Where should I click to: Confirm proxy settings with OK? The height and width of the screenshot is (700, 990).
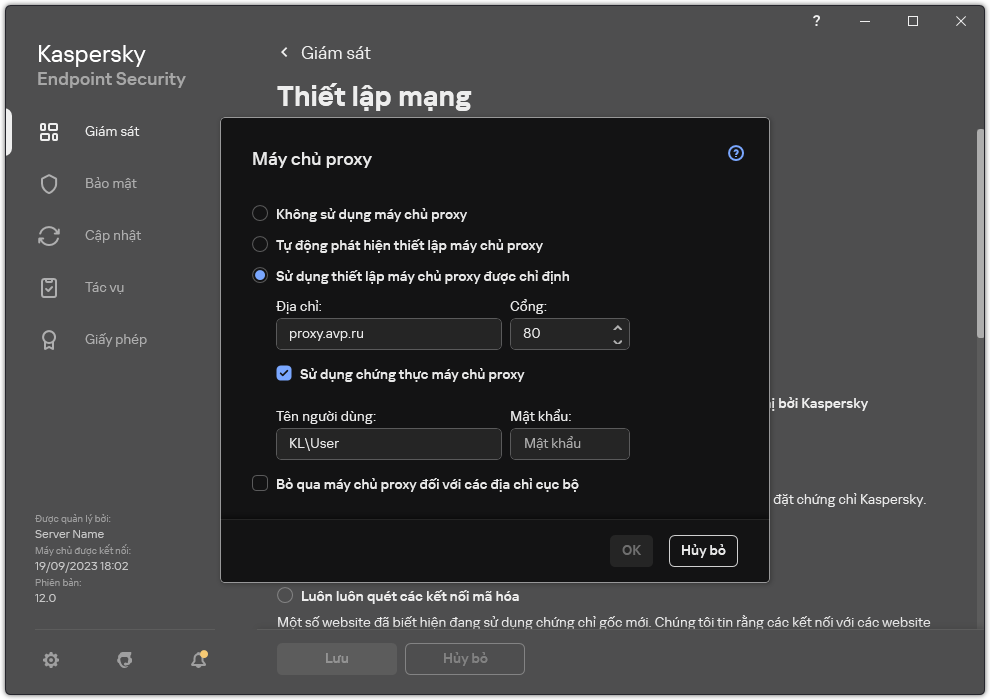click(631, 551)
